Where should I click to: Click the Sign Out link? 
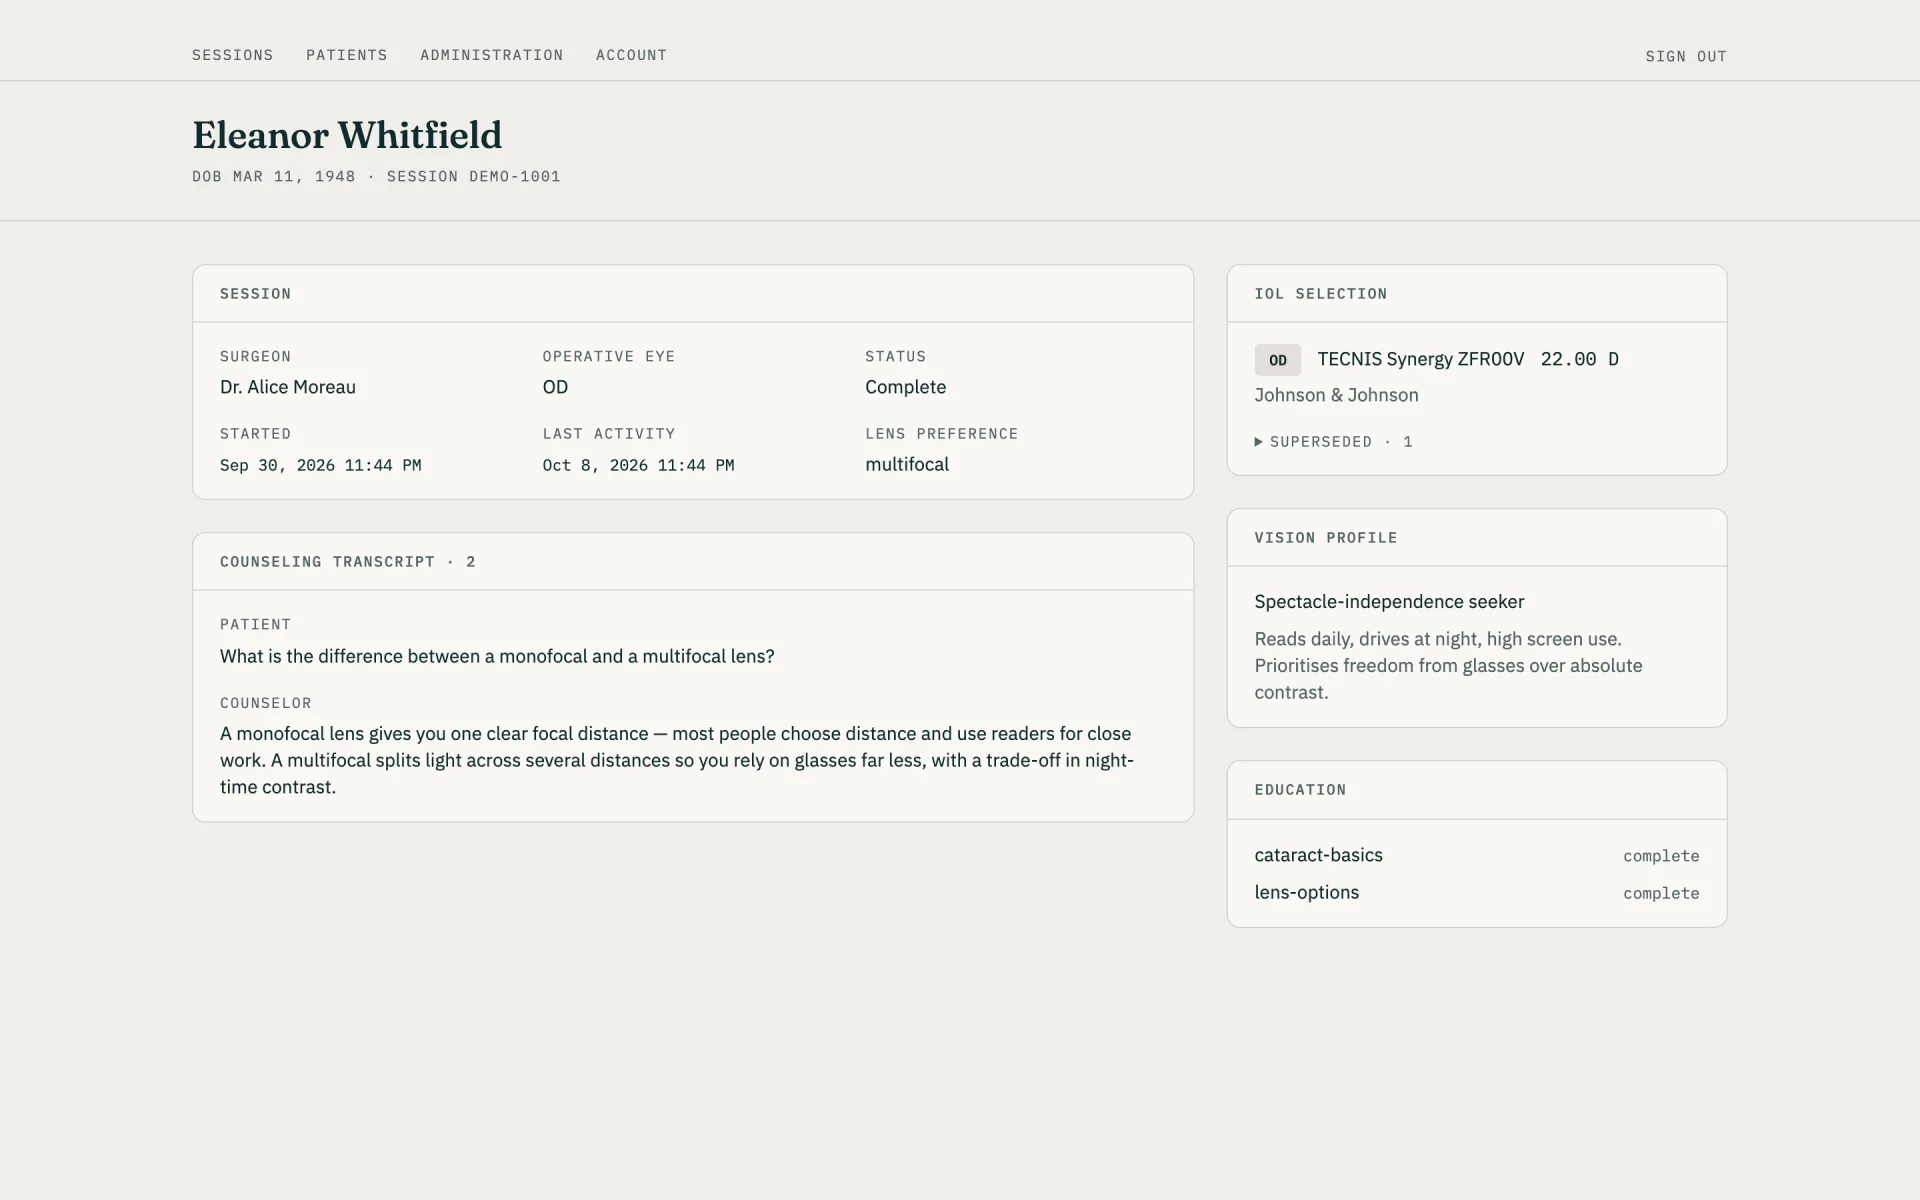1686,56
